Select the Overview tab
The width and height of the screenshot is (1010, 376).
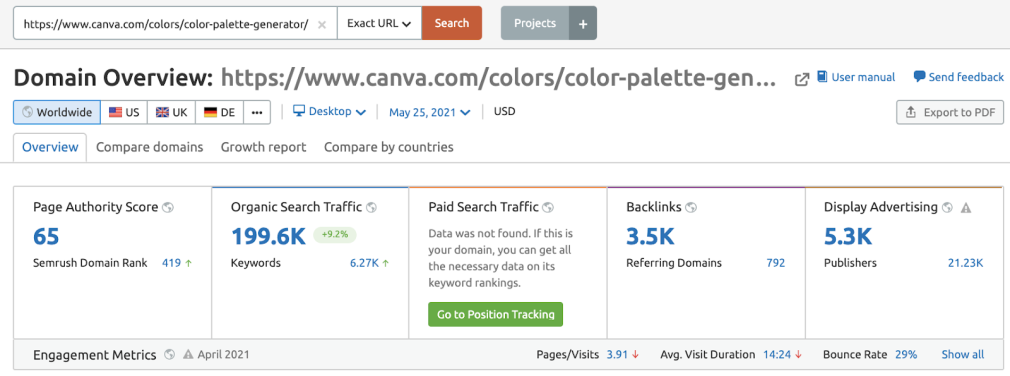click(x=50, y=147)
